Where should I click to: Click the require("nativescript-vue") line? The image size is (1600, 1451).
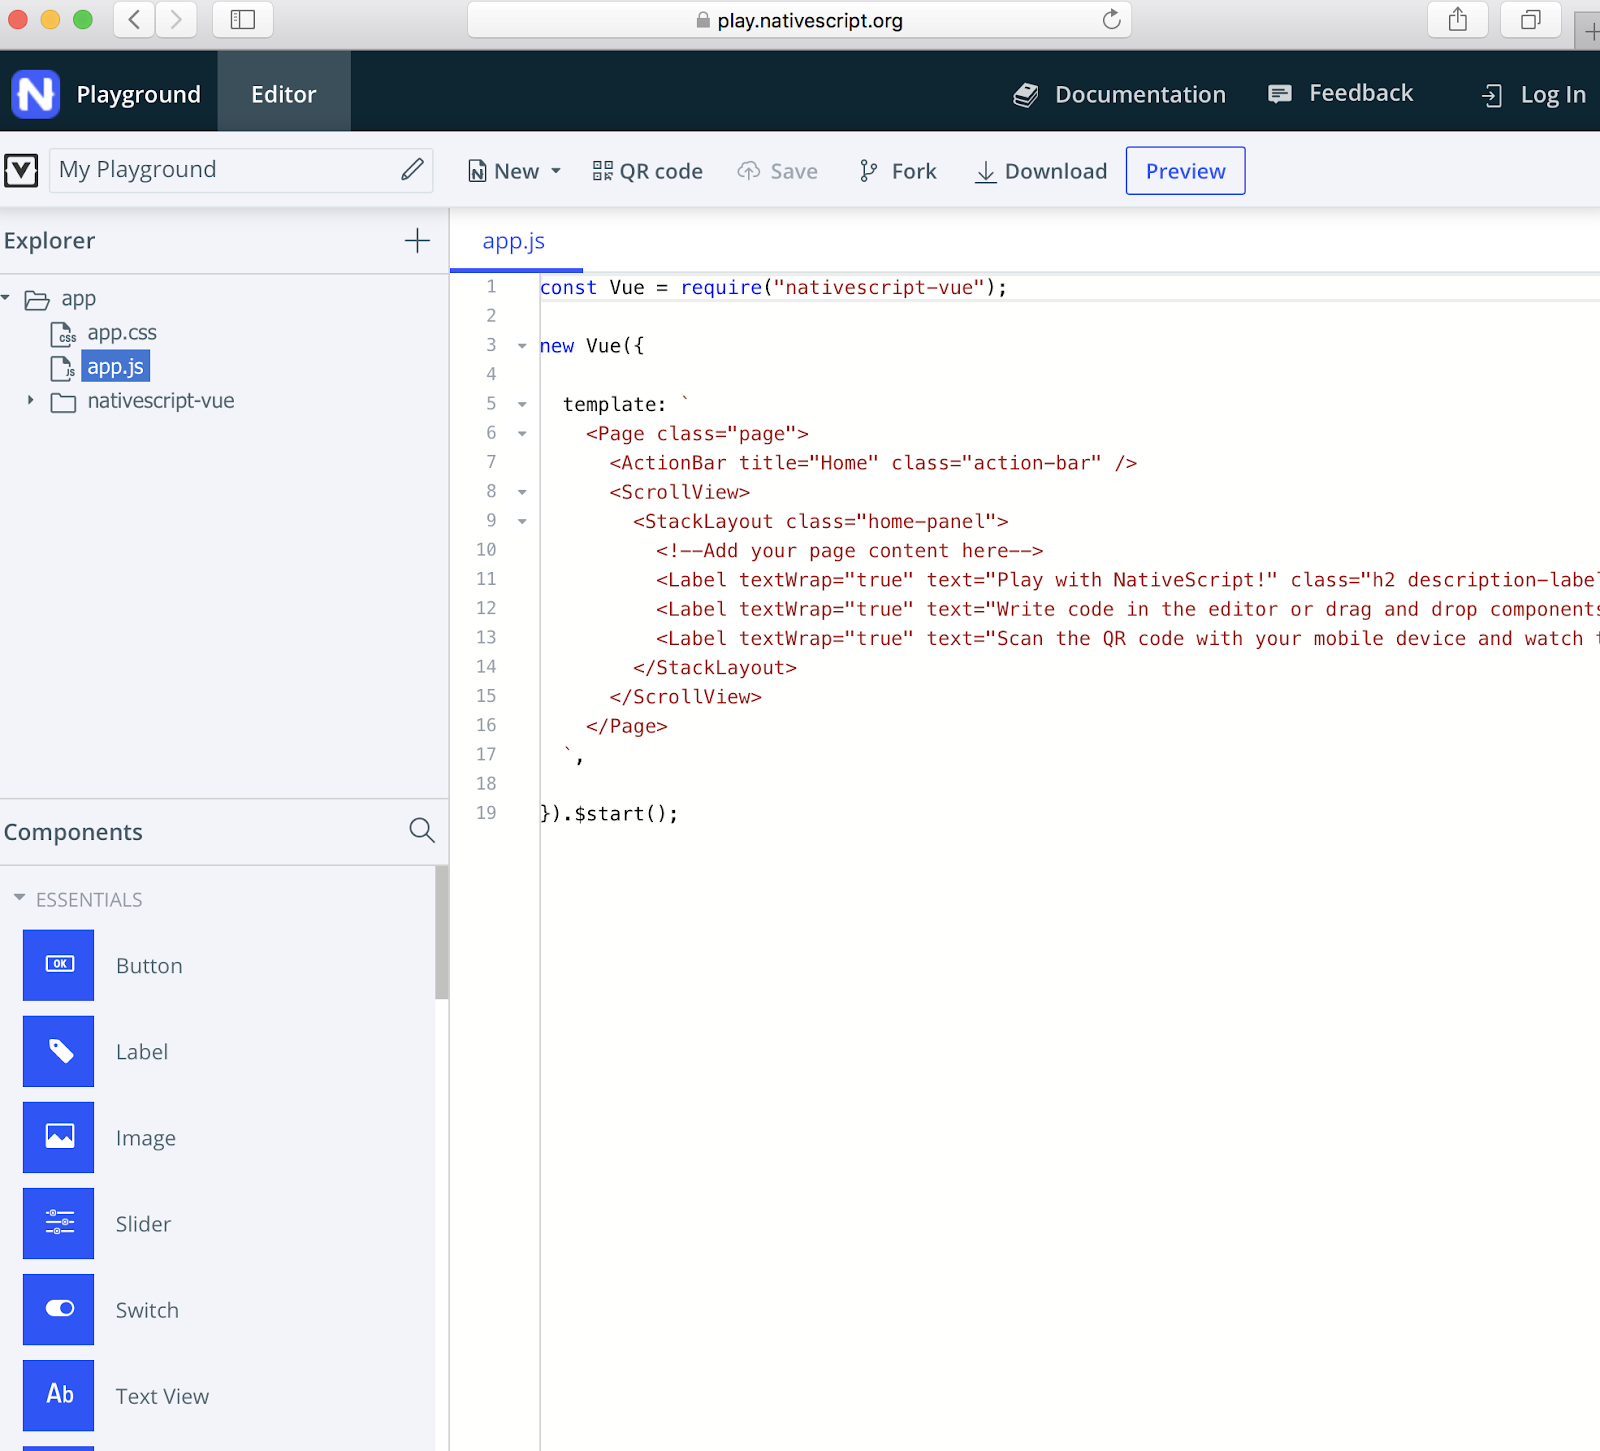[x=773, y=288]
